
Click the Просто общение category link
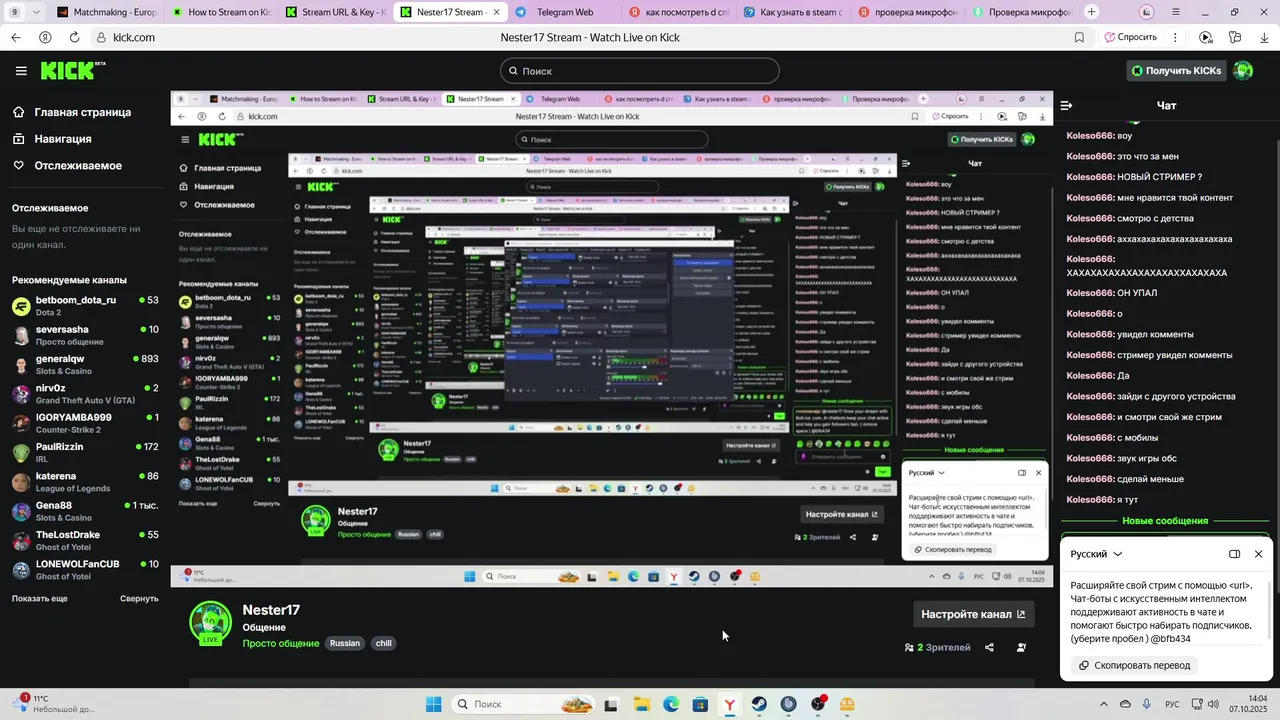tap(281, 643)
